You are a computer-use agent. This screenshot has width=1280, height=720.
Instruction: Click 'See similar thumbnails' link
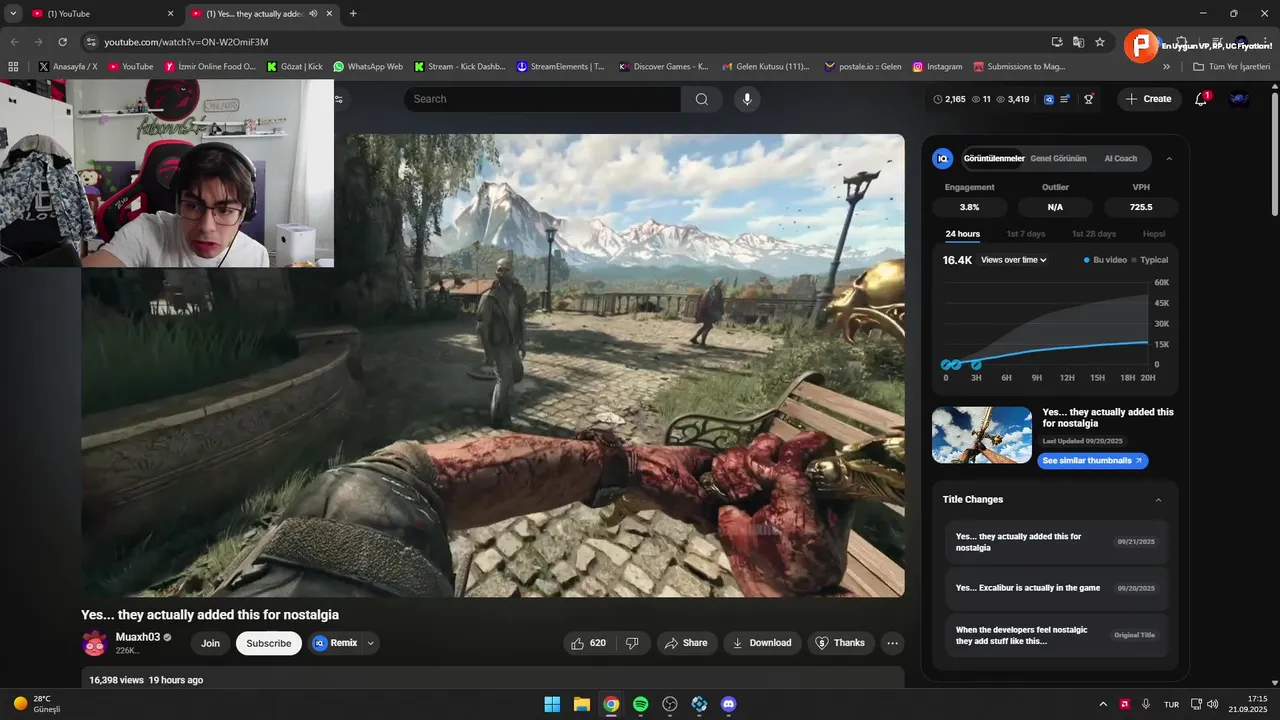click(x=1092, y=461)
